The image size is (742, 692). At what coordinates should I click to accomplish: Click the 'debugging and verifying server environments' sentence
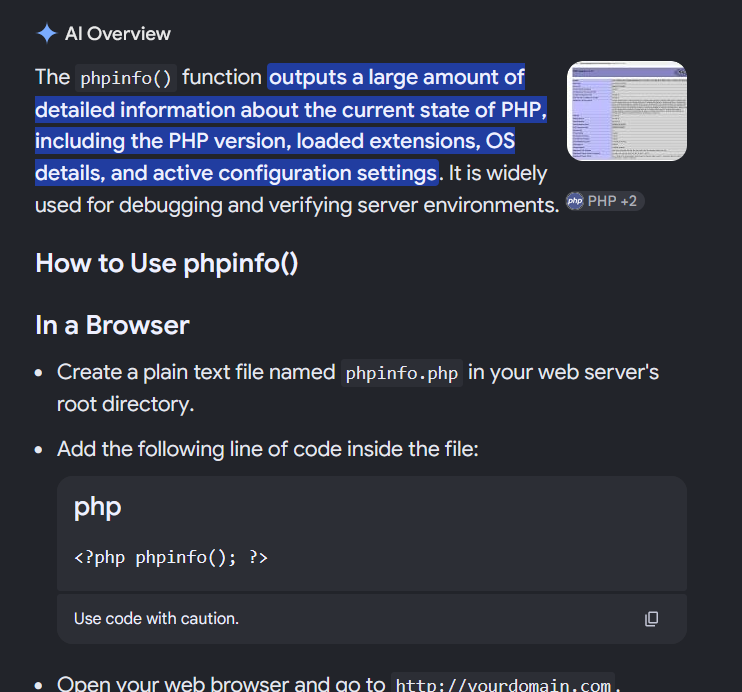coord(297,205)
